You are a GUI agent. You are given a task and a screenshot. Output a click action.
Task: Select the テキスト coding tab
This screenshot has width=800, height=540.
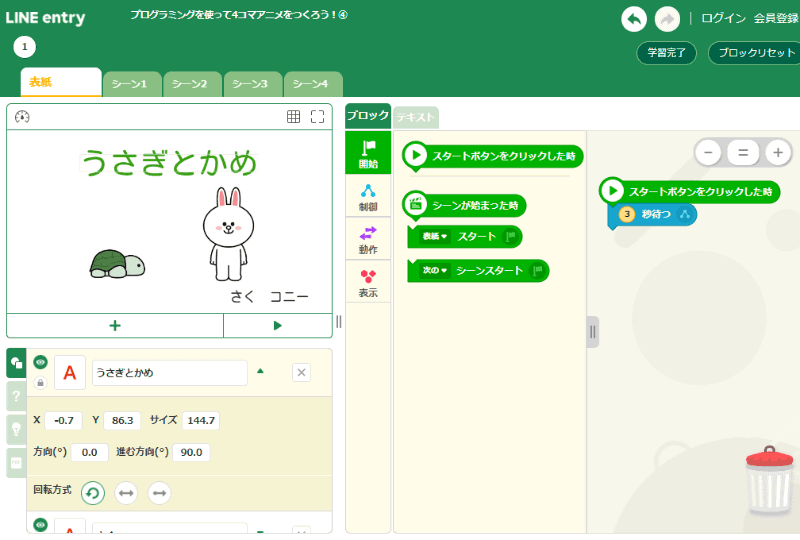[415, 117]
